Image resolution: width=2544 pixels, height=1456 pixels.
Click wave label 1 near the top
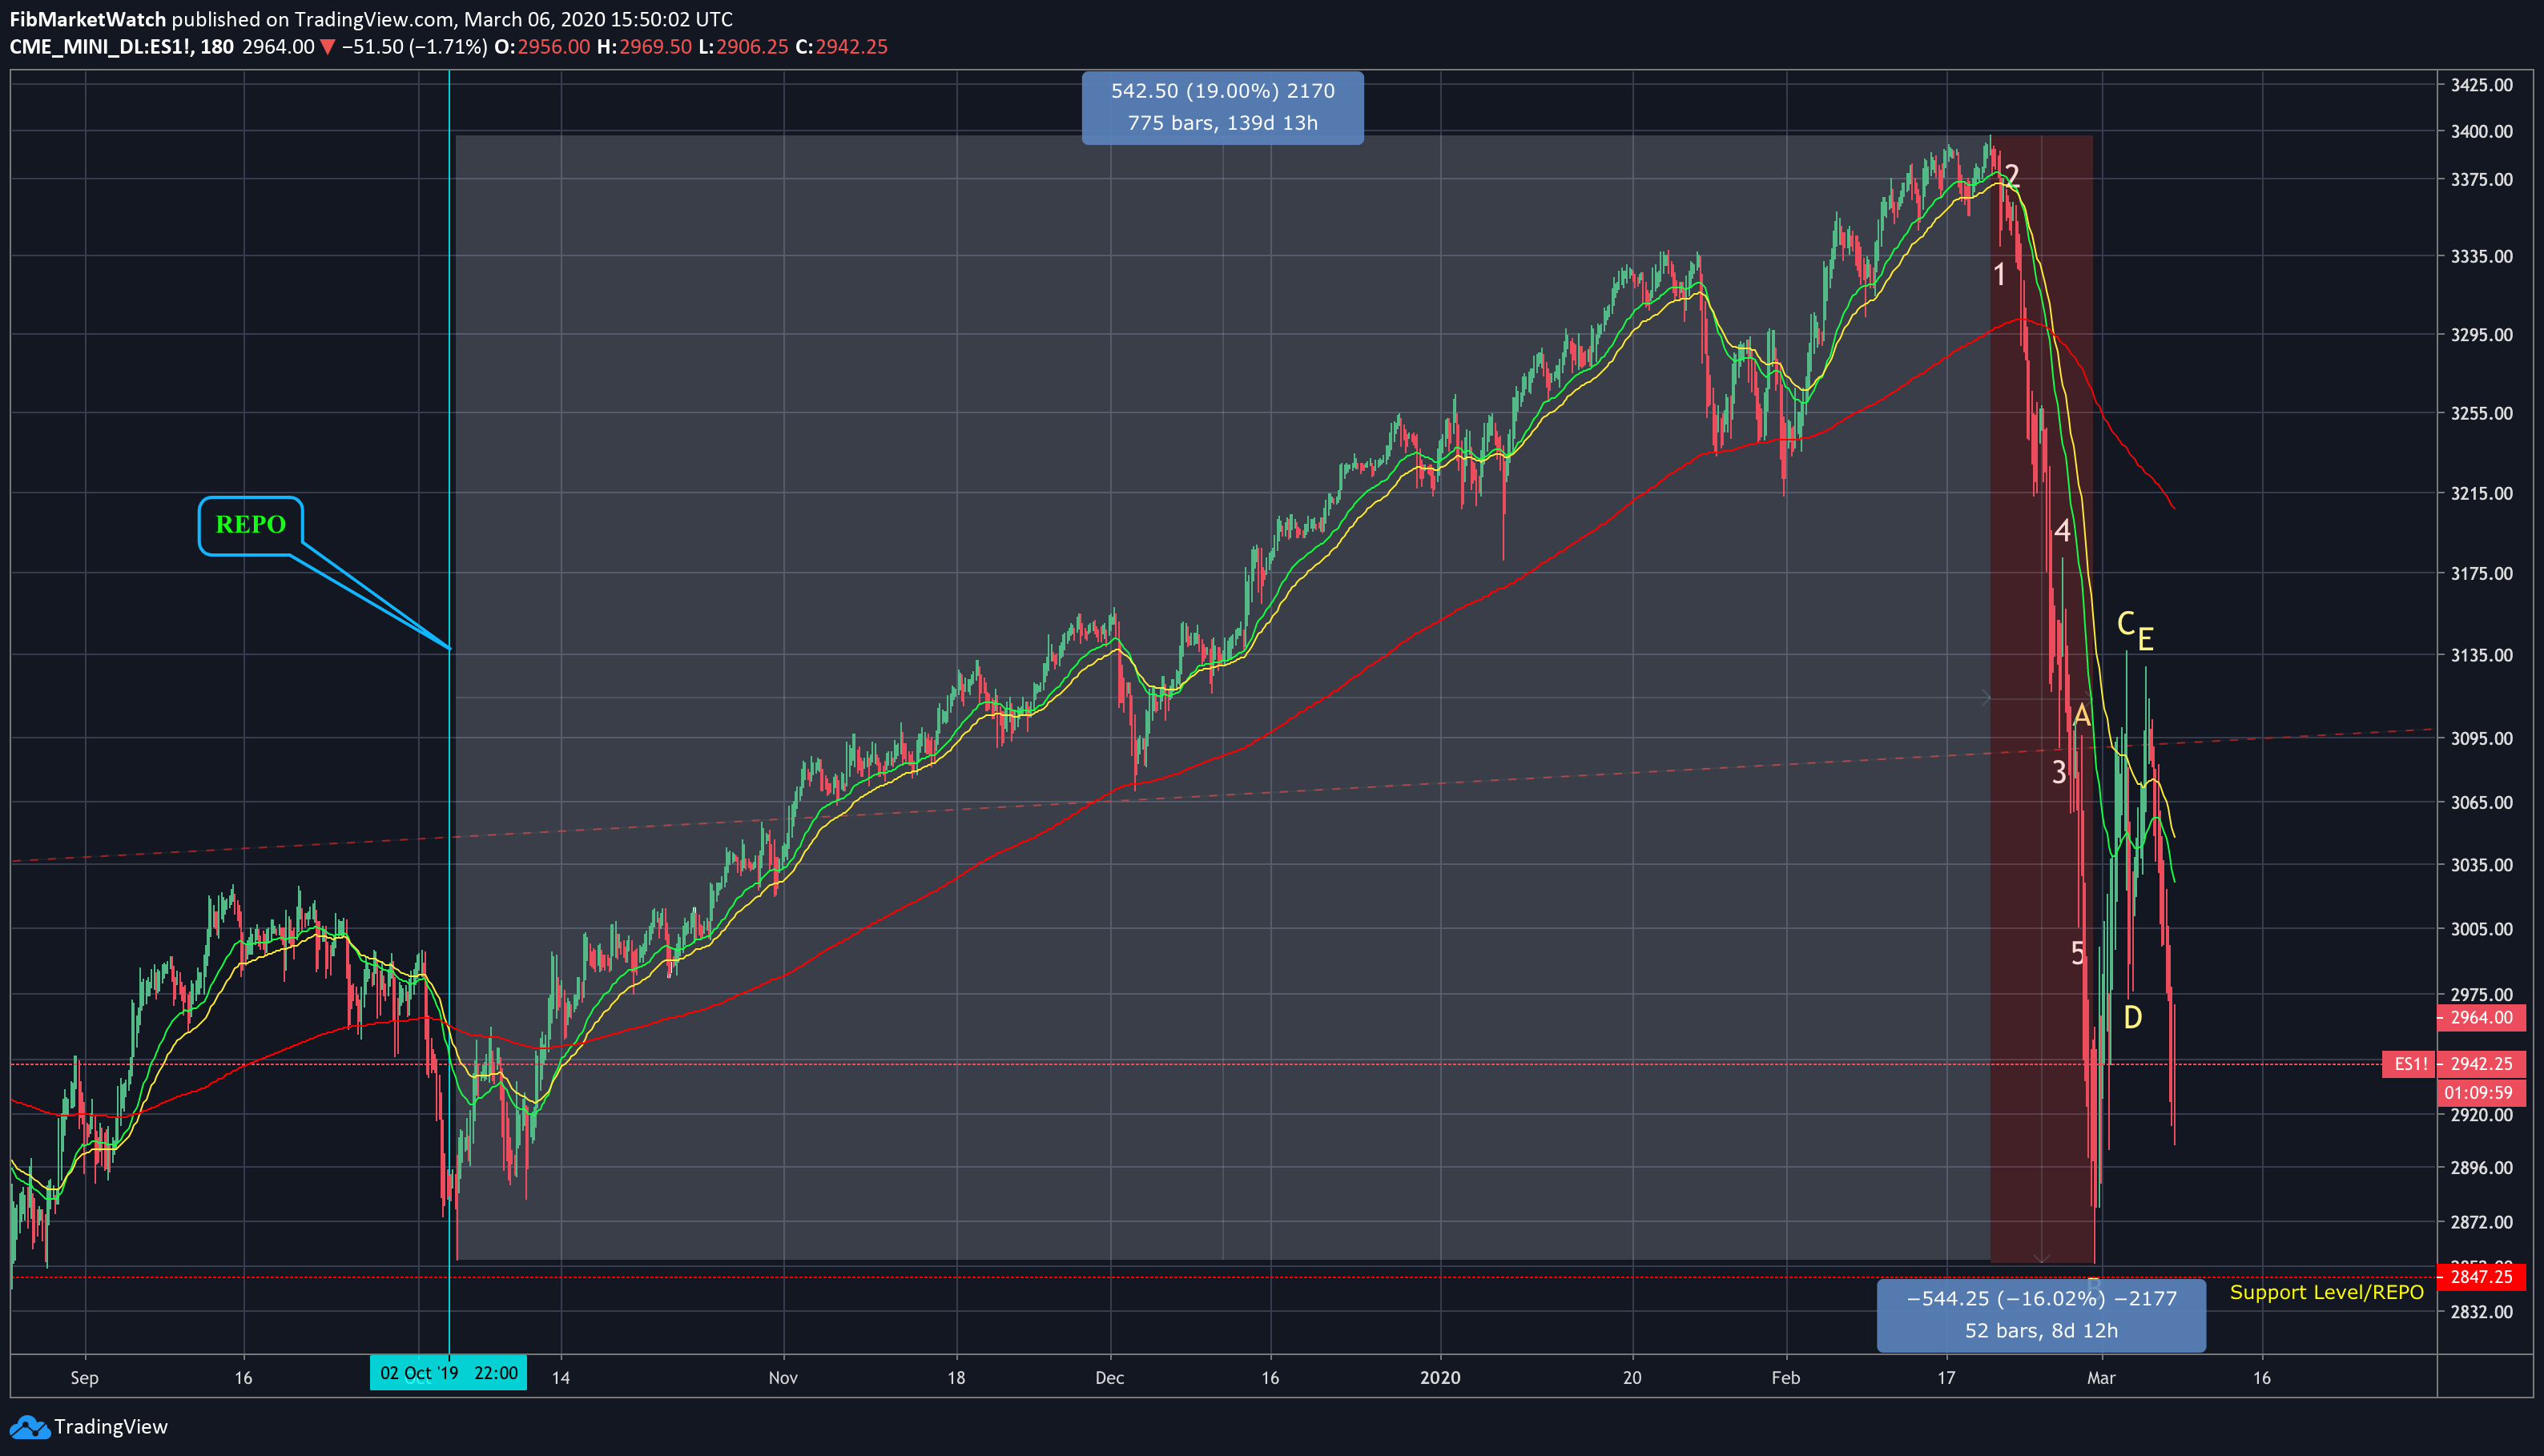1999,275
